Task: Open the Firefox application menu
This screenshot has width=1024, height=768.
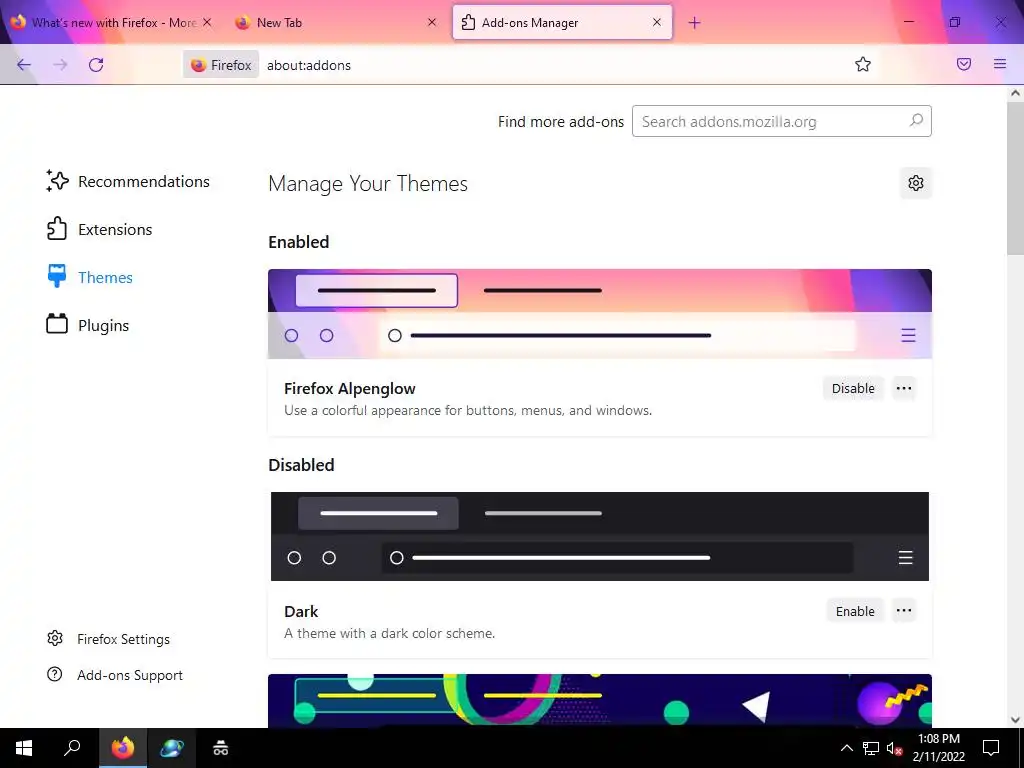Action: (999, 64)
